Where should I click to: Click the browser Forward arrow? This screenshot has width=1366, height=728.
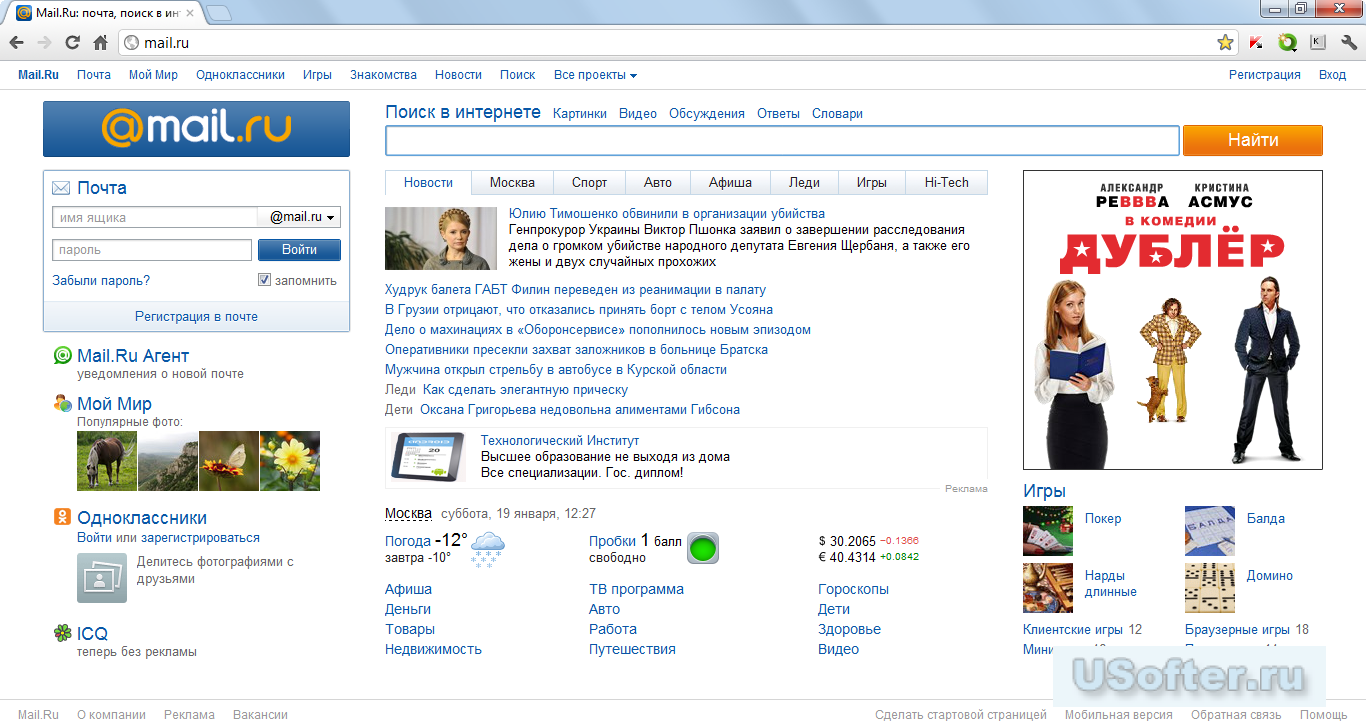coord(44,43)
